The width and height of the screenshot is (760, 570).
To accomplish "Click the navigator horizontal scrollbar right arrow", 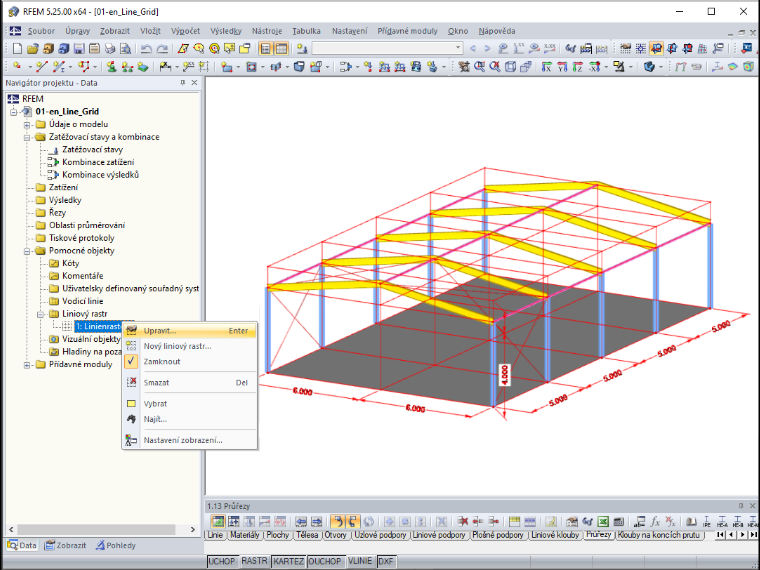I will pos(193,529).
